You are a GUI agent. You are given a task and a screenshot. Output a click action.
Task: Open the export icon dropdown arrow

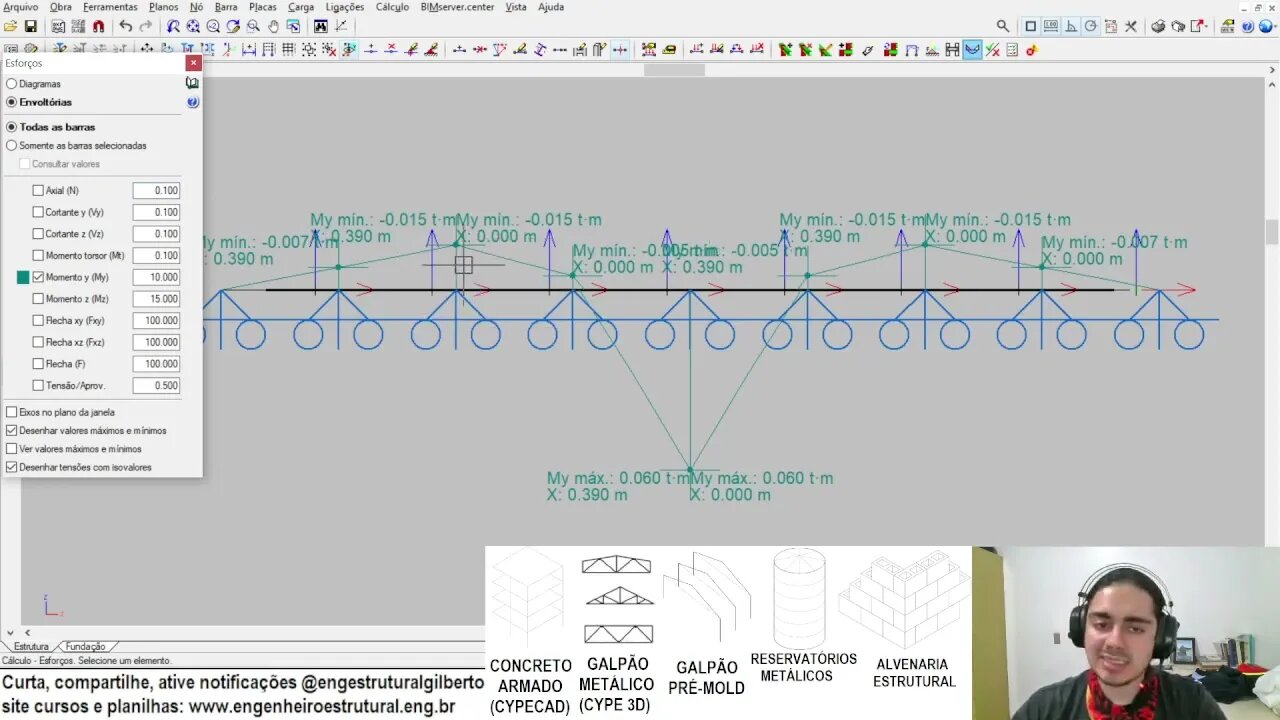pyautogui.click(x=1208, y=26)
